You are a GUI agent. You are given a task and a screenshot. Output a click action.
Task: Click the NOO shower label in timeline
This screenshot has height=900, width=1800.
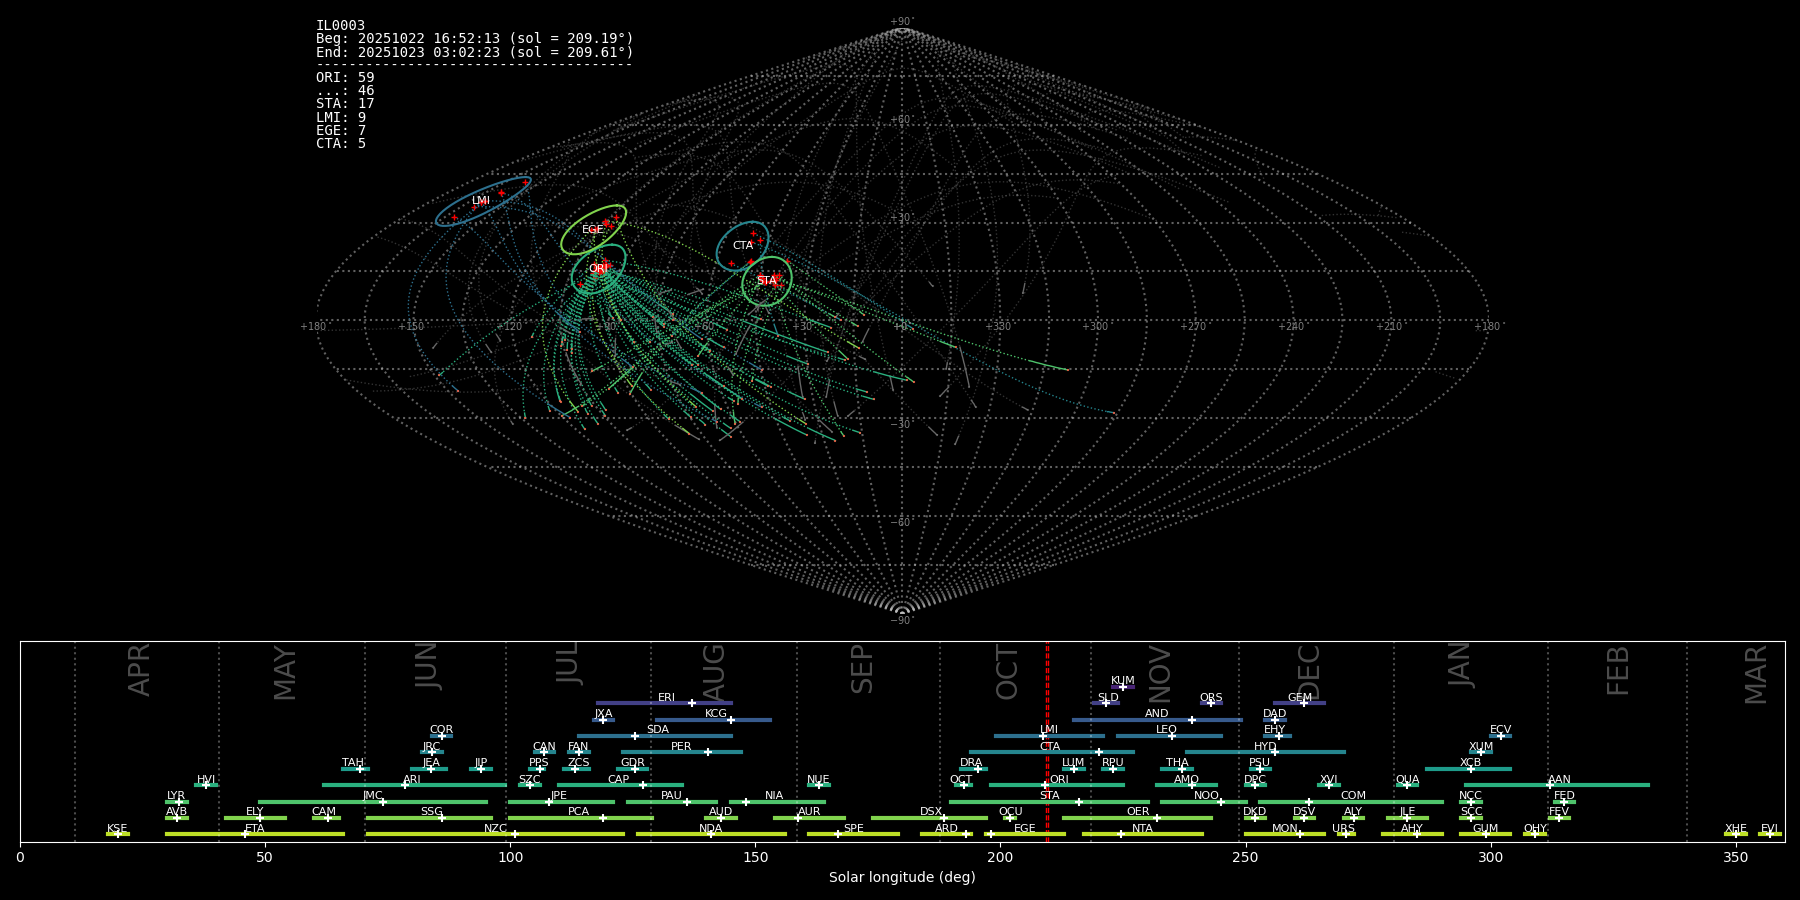(1206, 796)
